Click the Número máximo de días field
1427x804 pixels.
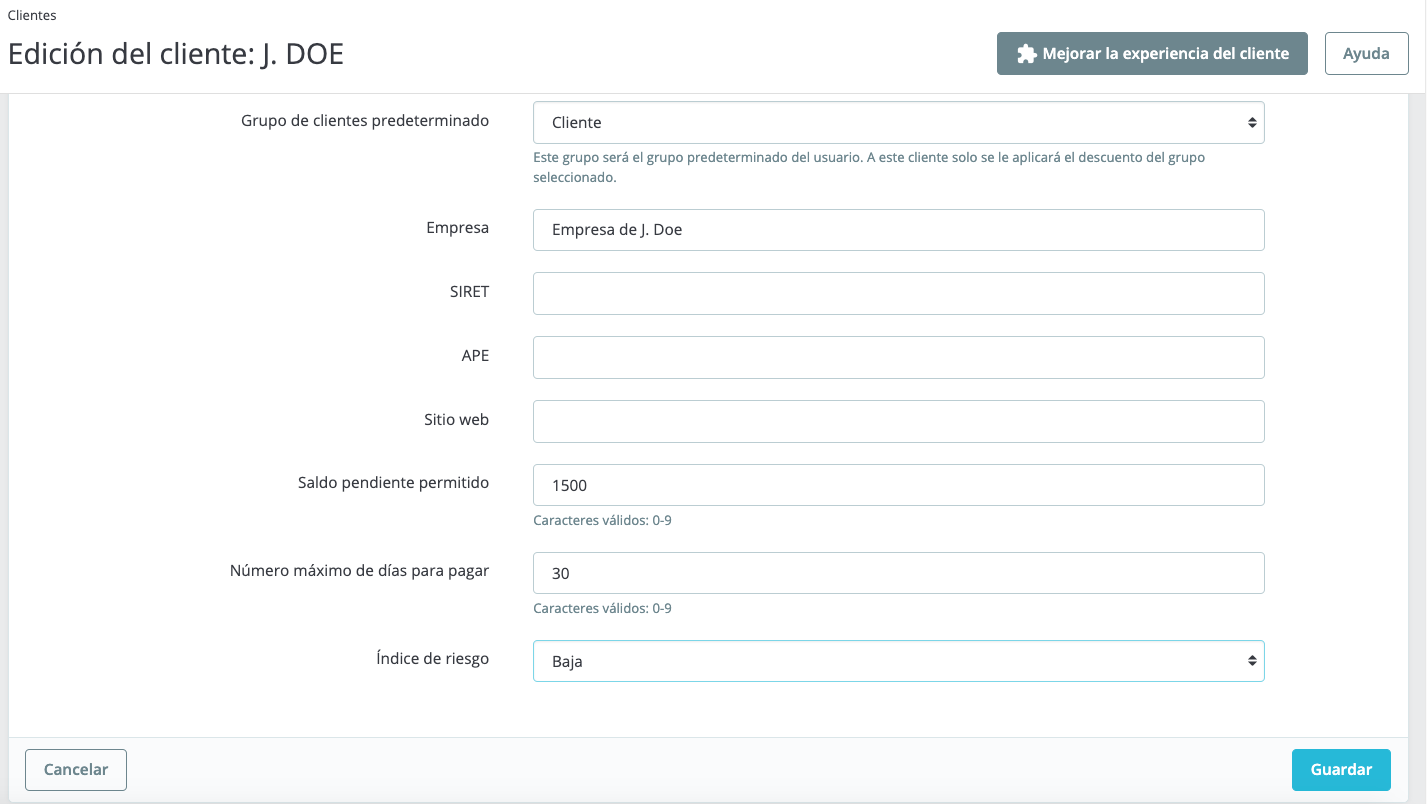[898, 573]
